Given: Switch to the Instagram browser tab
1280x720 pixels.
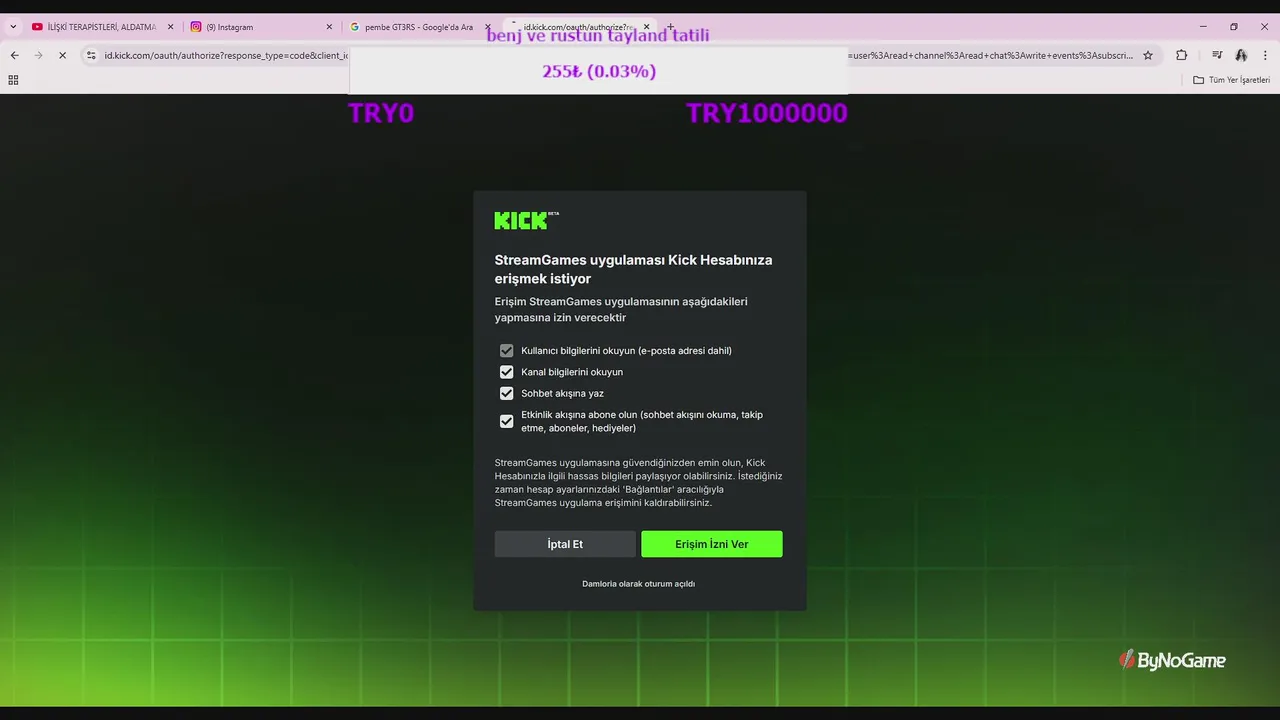Looking at the screenshot, I should pos(262,27).
